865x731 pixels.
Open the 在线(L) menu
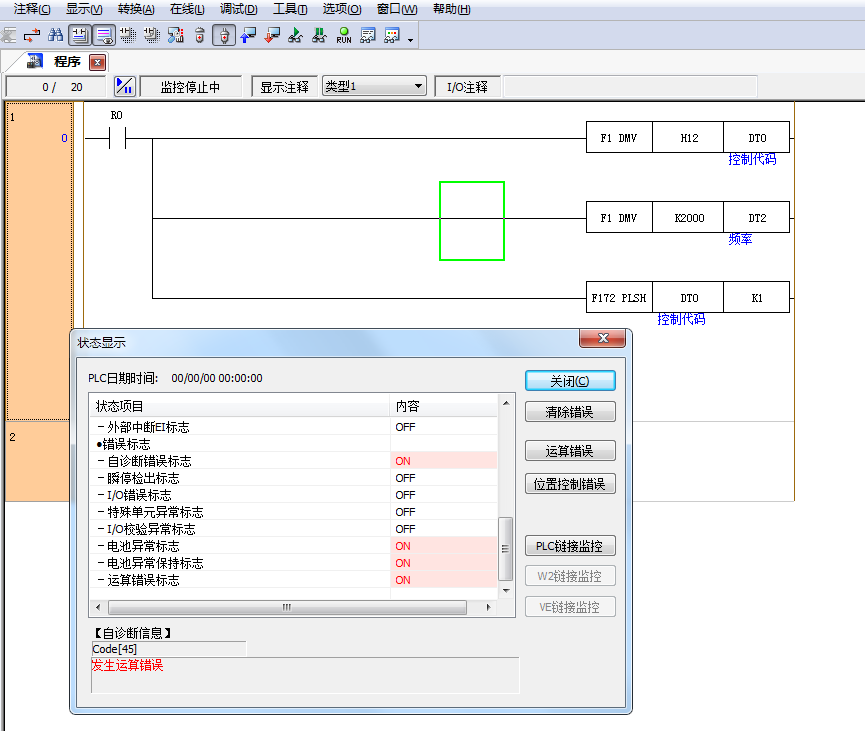187,9
